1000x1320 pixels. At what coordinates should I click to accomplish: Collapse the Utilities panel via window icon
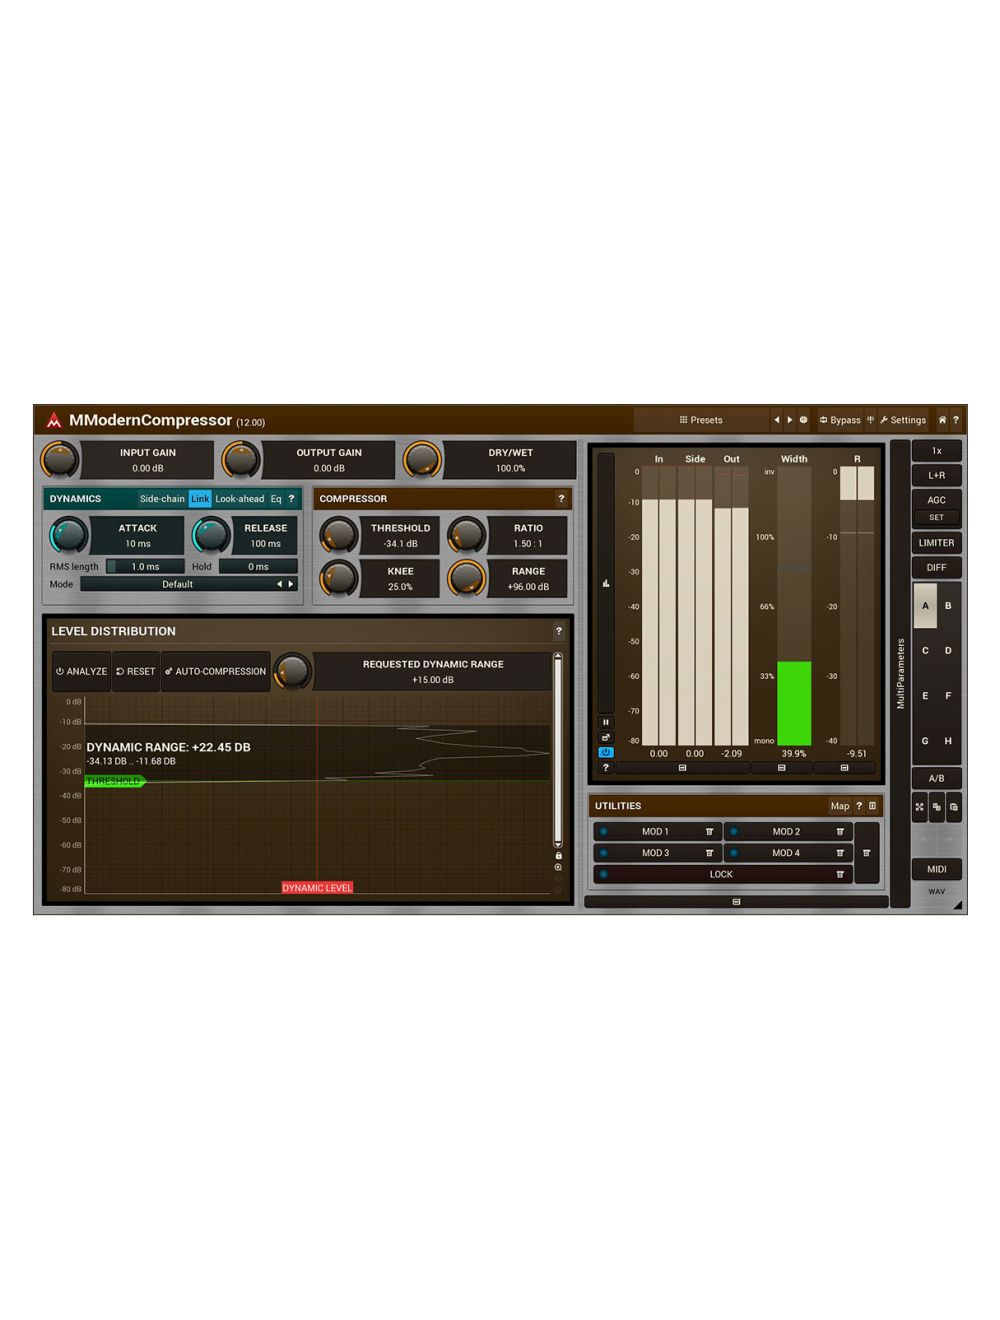pos(871,806)
